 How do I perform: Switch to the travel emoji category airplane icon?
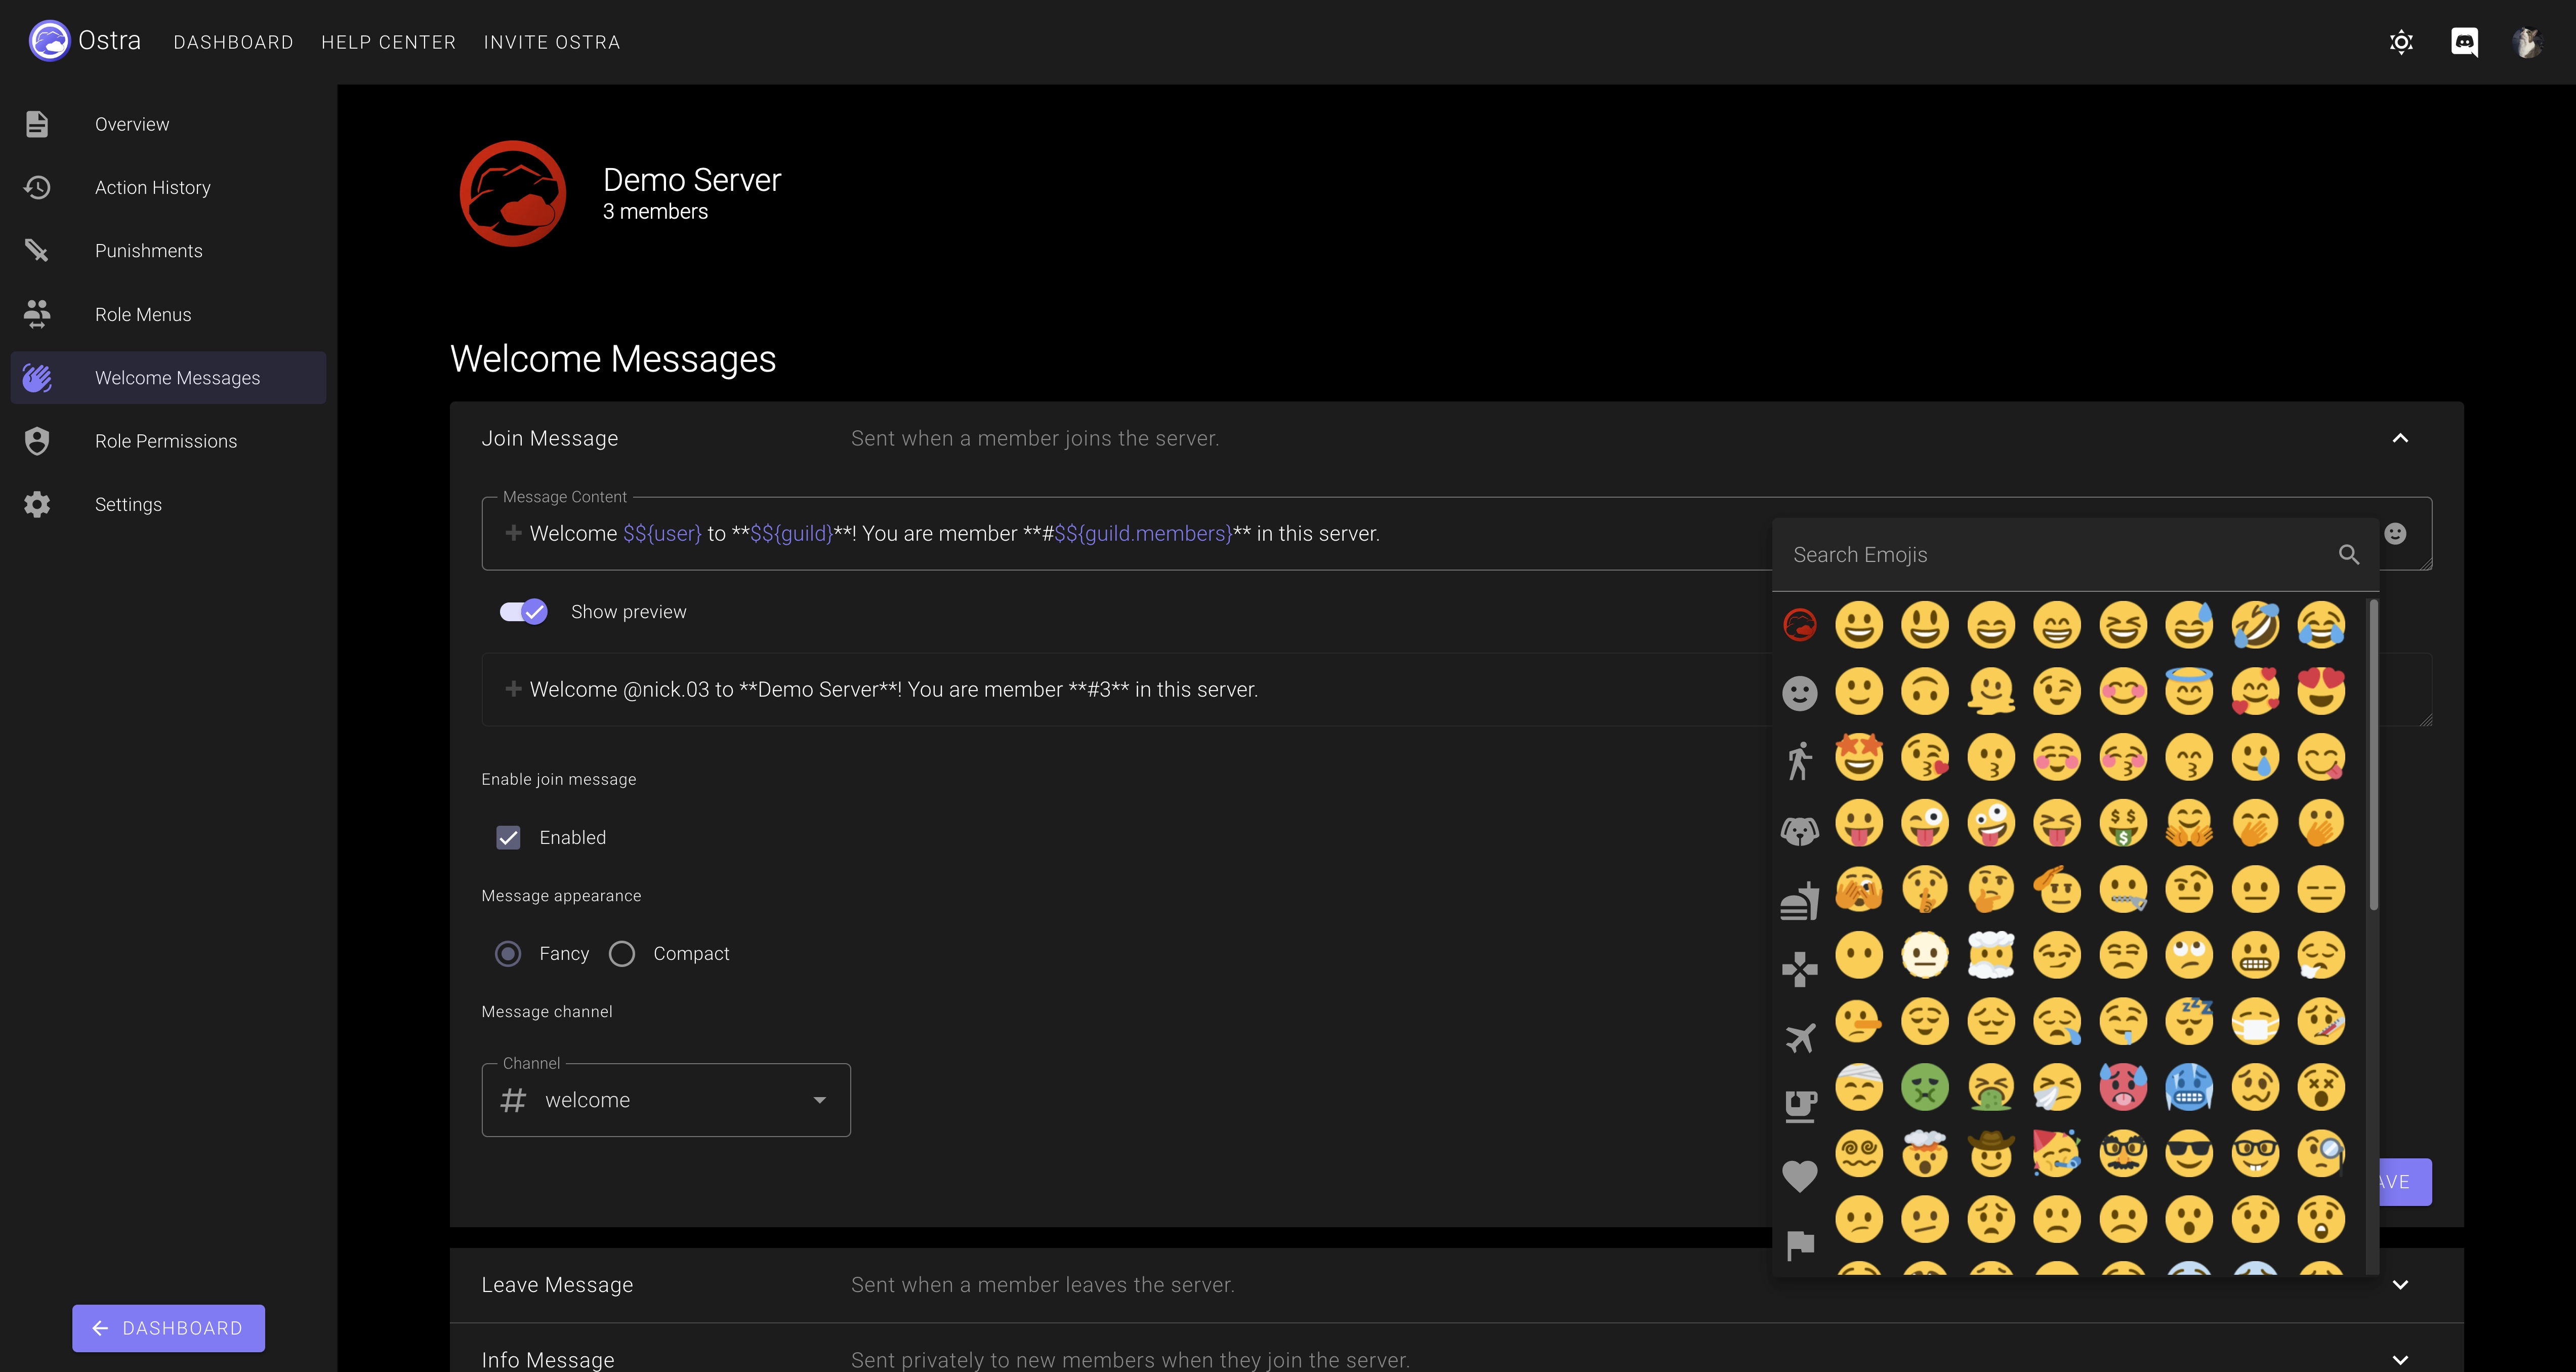point(1800,1037)
